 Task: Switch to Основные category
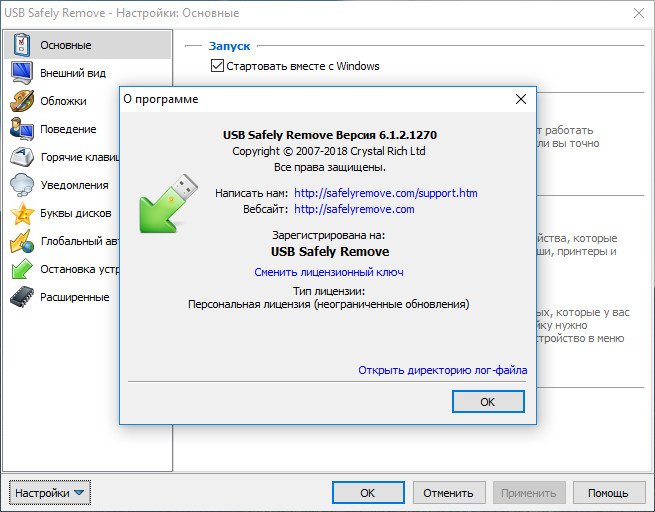click(88, 45)
